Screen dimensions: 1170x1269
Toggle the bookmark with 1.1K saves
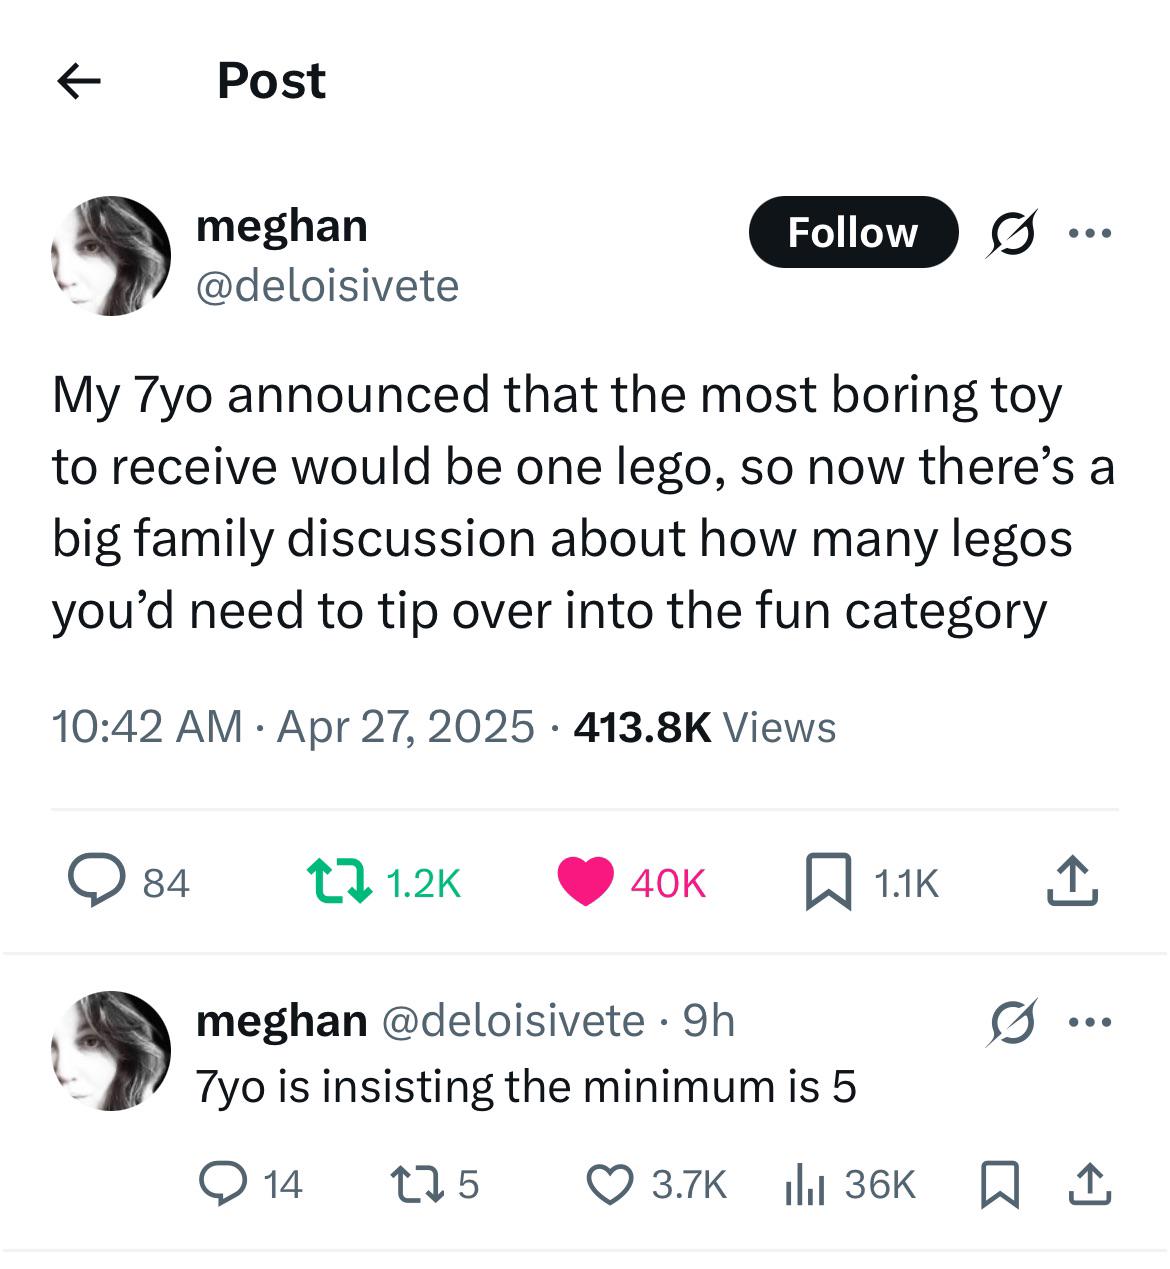828,882
